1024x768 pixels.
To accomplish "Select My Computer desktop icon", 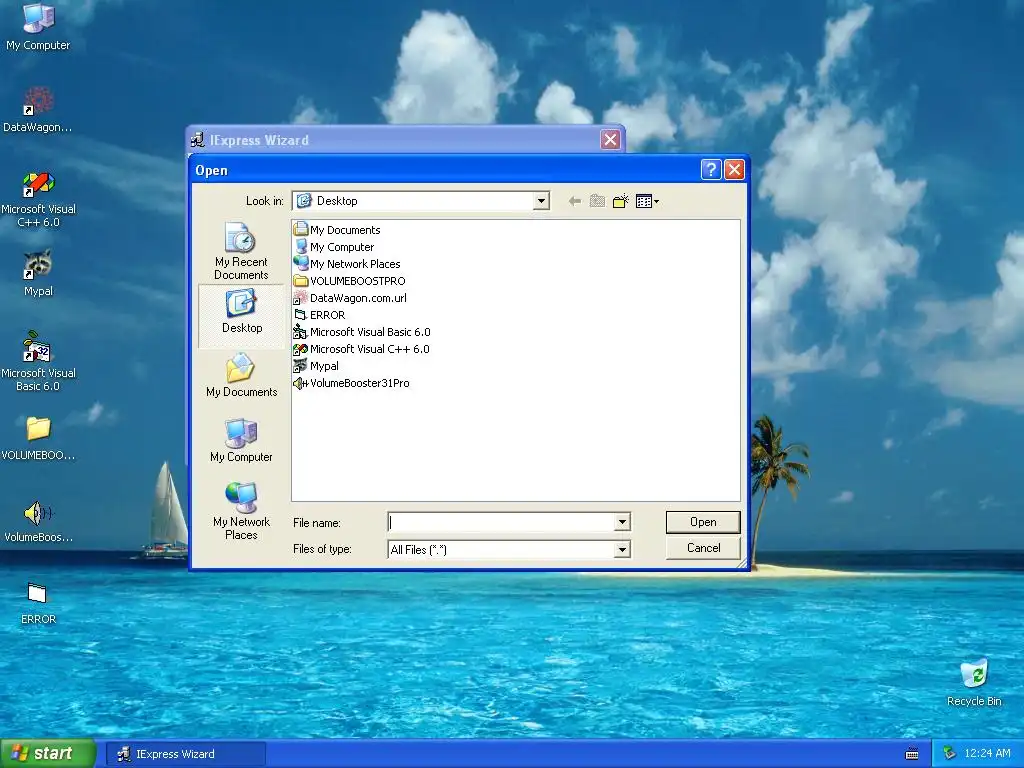I will point(38,26).
